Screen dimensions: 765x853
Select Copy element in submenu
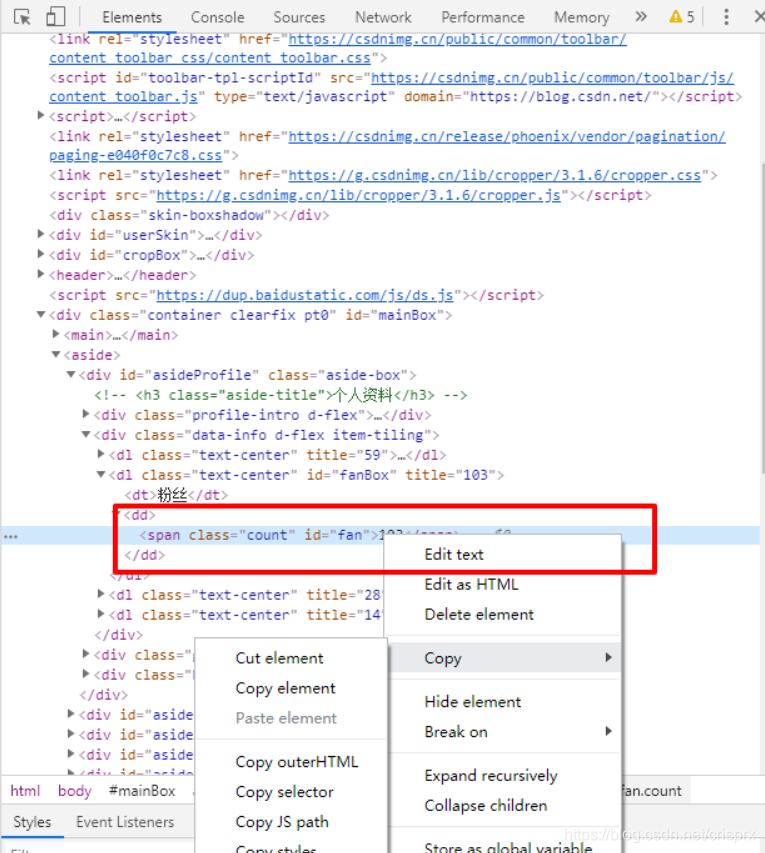pyautogui.click(x=291, y=688)
